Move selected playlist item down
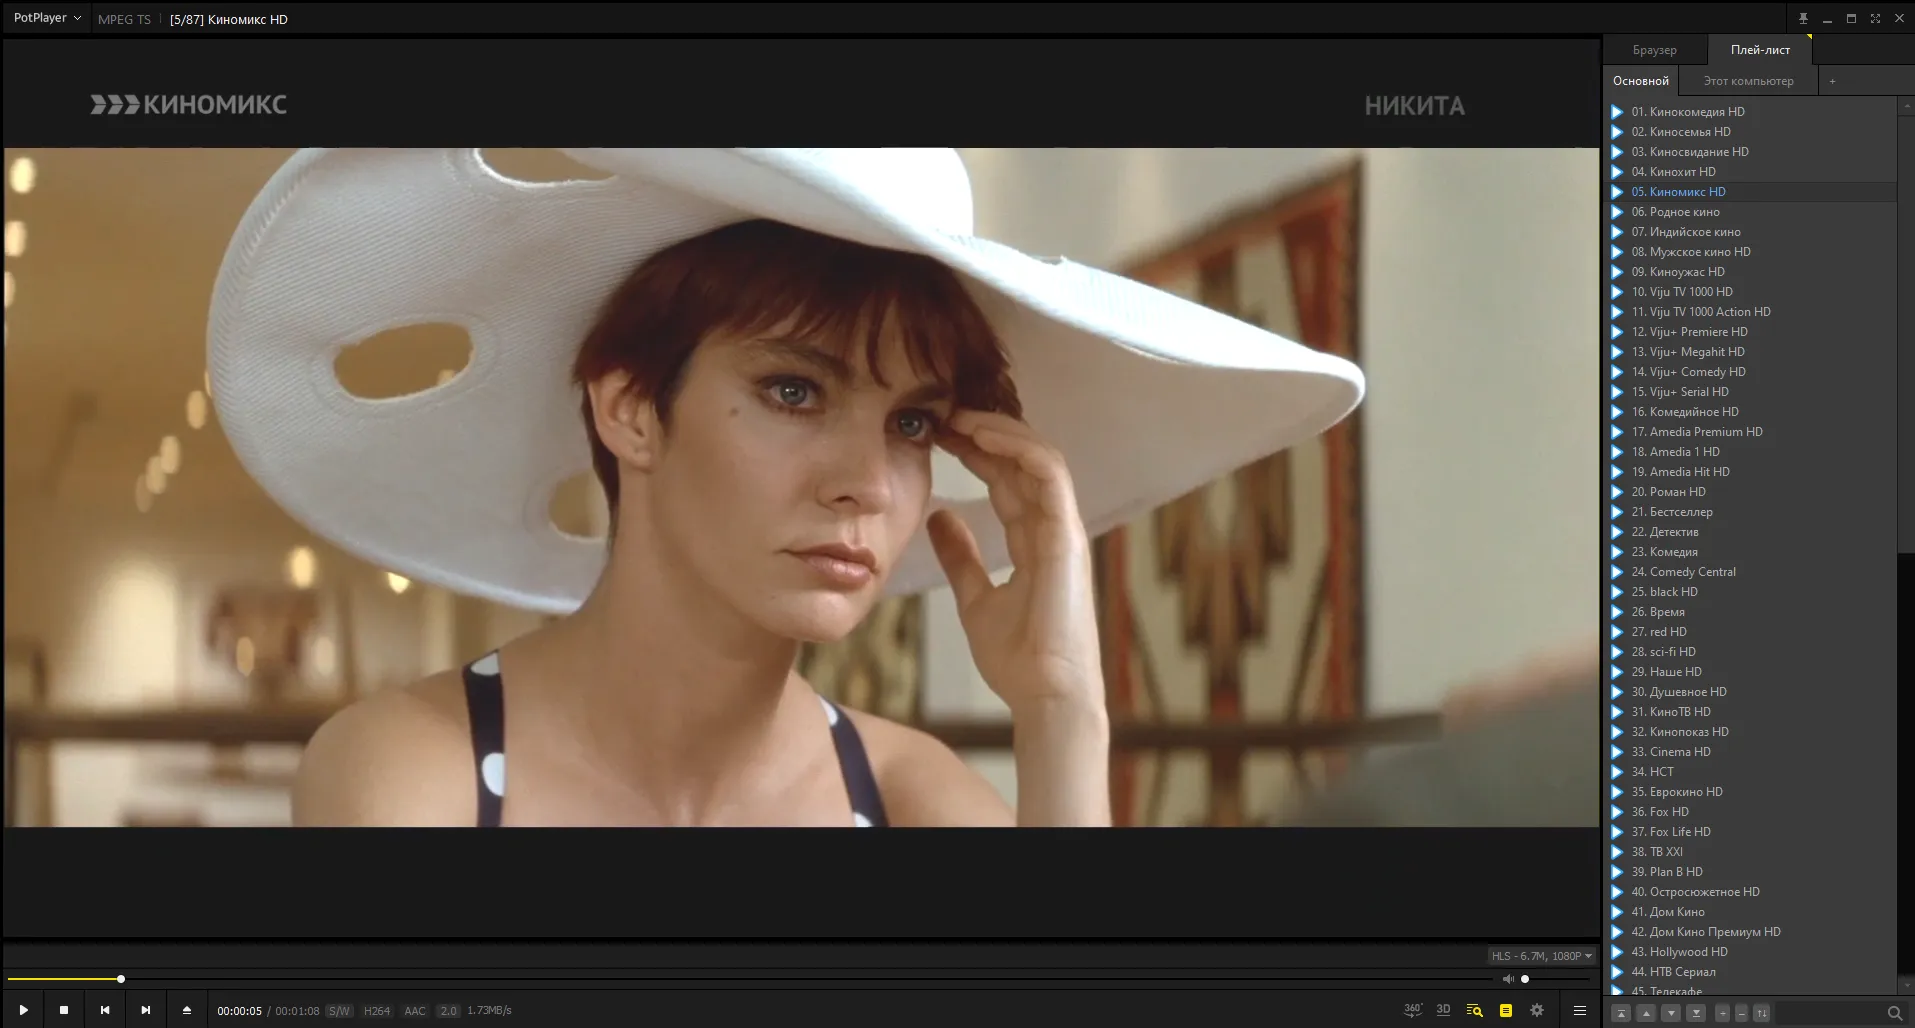 pyautogui.click(x=1671, y=1013)
